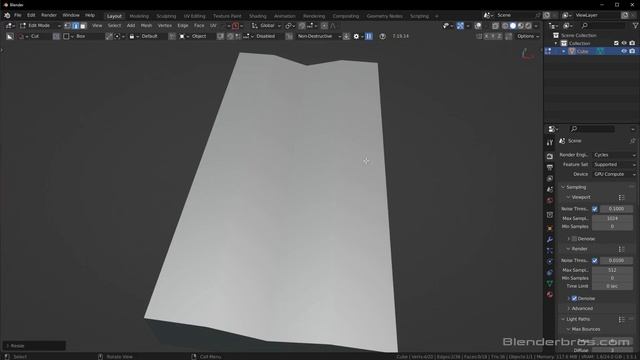This screenshot has height=360, width=640.
Task: Click Render Max Samples 512 field
Action: 612,270
